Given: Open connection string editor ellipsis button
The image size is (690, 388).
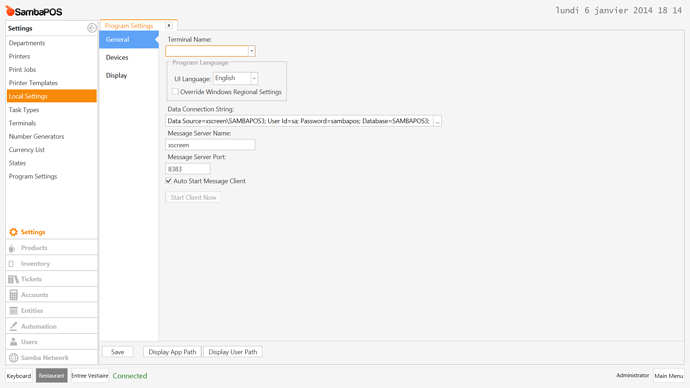Looking at the screenshot, I should click(x=437, y=121).
